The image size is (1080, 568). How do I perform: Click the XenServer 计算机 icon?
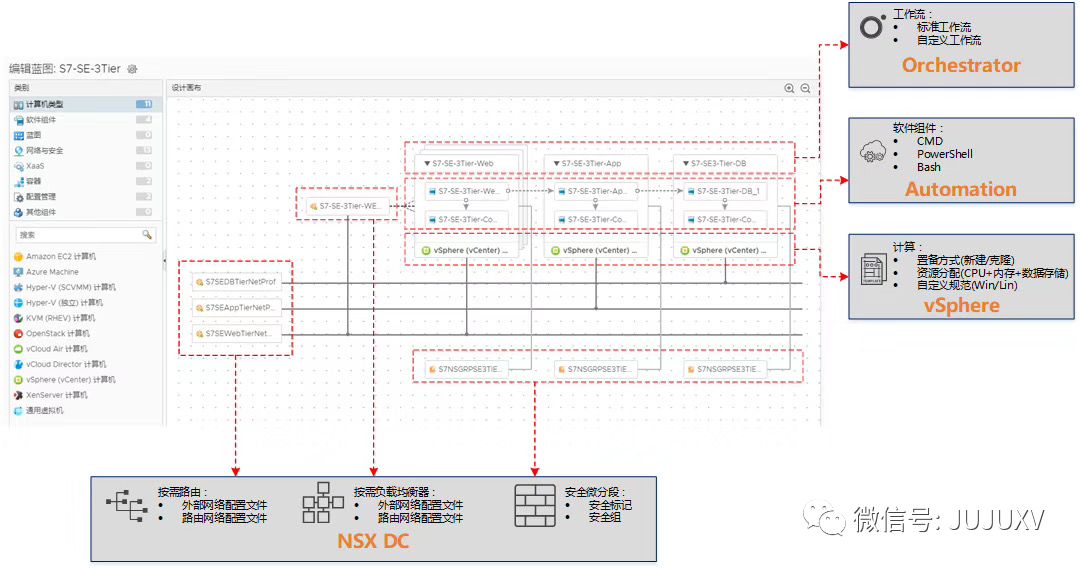(x=19, y=395)
